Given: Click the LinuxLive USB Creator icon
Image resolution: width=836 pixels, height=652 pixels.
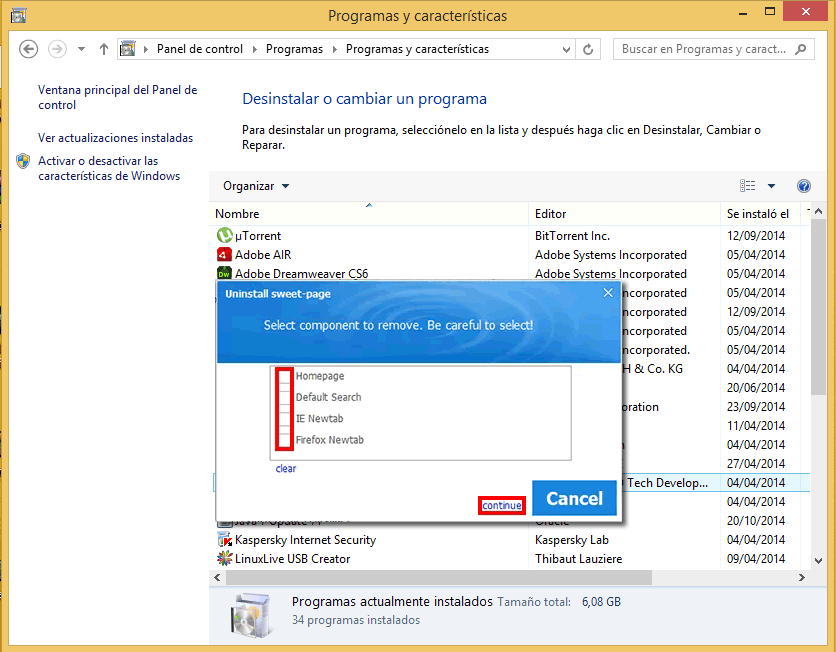Looking at the screenshot, I should 224,559.
